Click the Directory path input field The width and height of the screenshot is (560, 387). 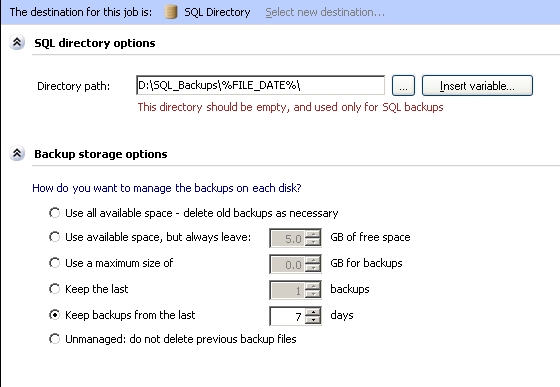point(260,85)
